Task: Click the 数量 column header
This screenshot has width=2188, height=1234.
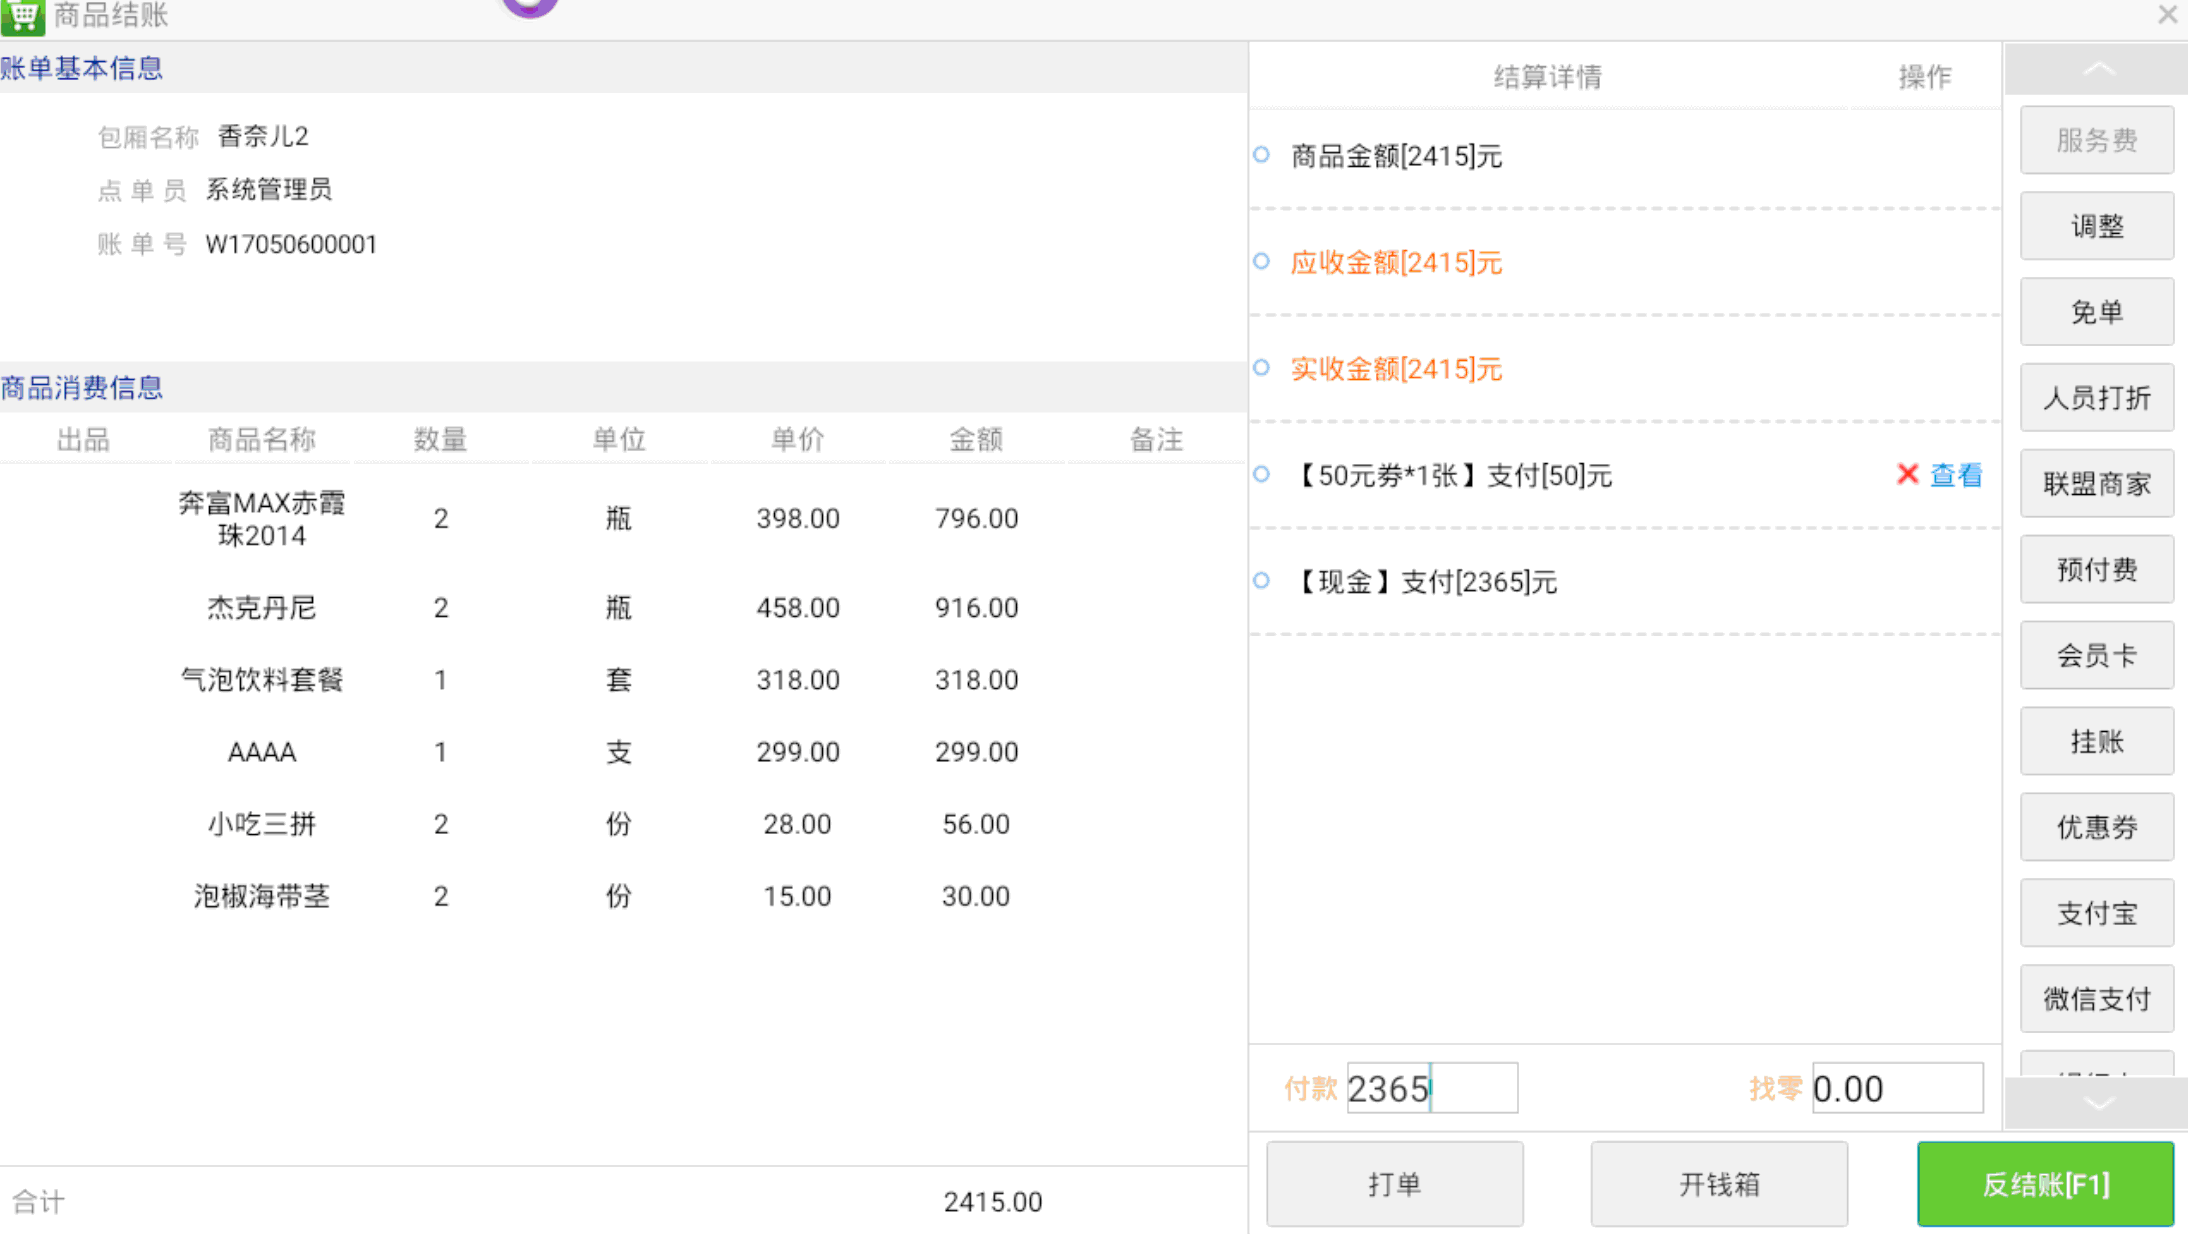Action: (440, 439)
